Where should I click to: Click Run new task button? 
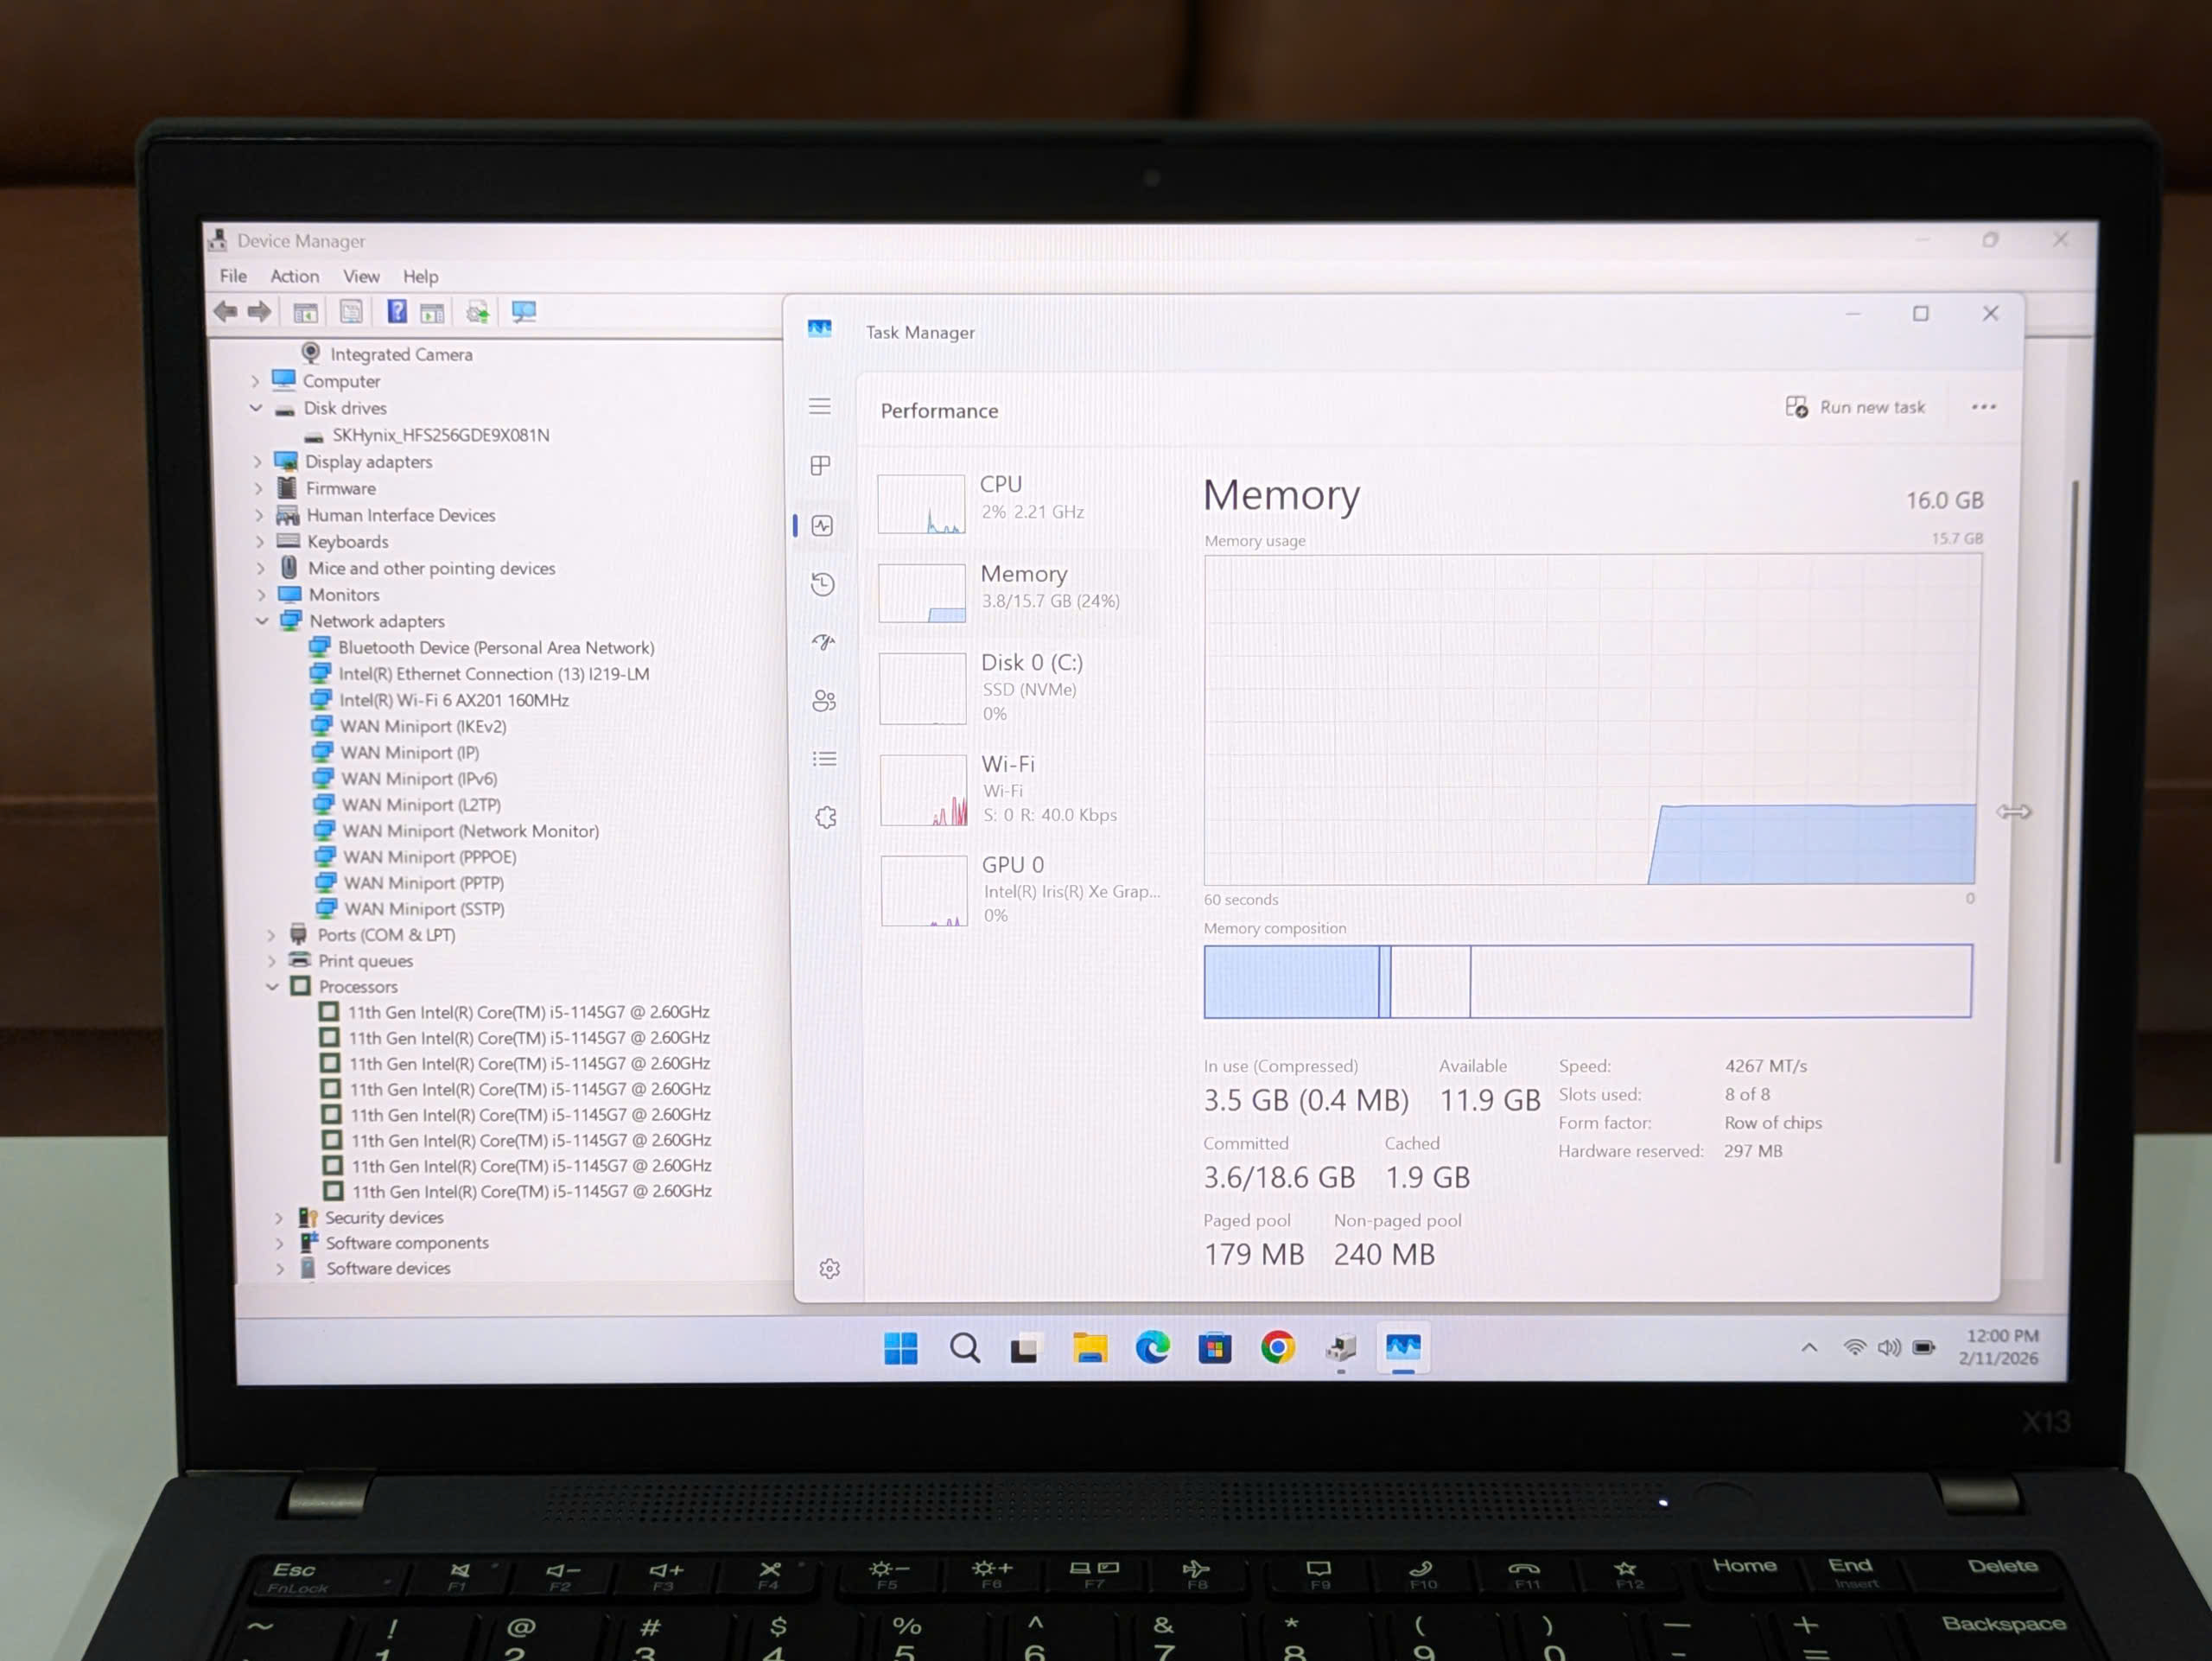click(x=1855, y=407)
